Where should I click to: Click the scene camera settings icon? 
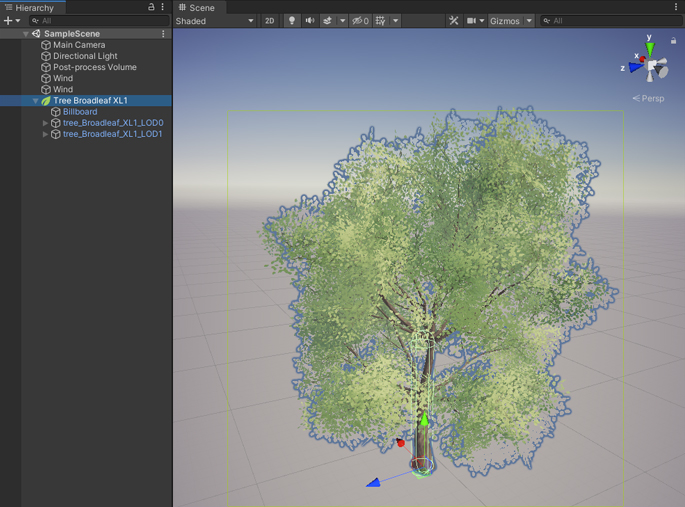[472, 21]
